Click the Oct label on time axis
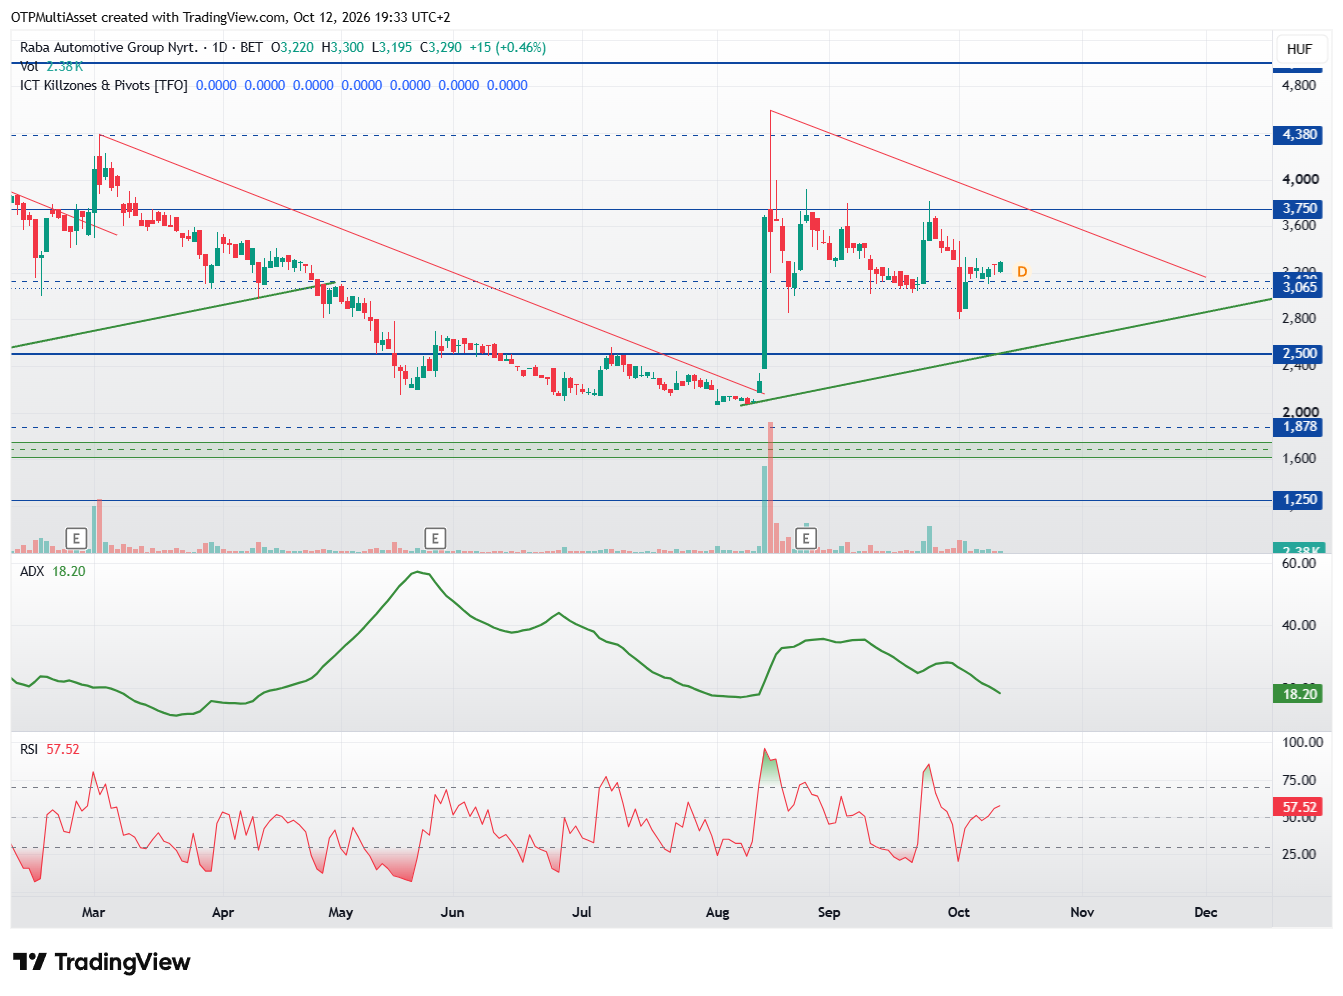 (x=958, y=912)
